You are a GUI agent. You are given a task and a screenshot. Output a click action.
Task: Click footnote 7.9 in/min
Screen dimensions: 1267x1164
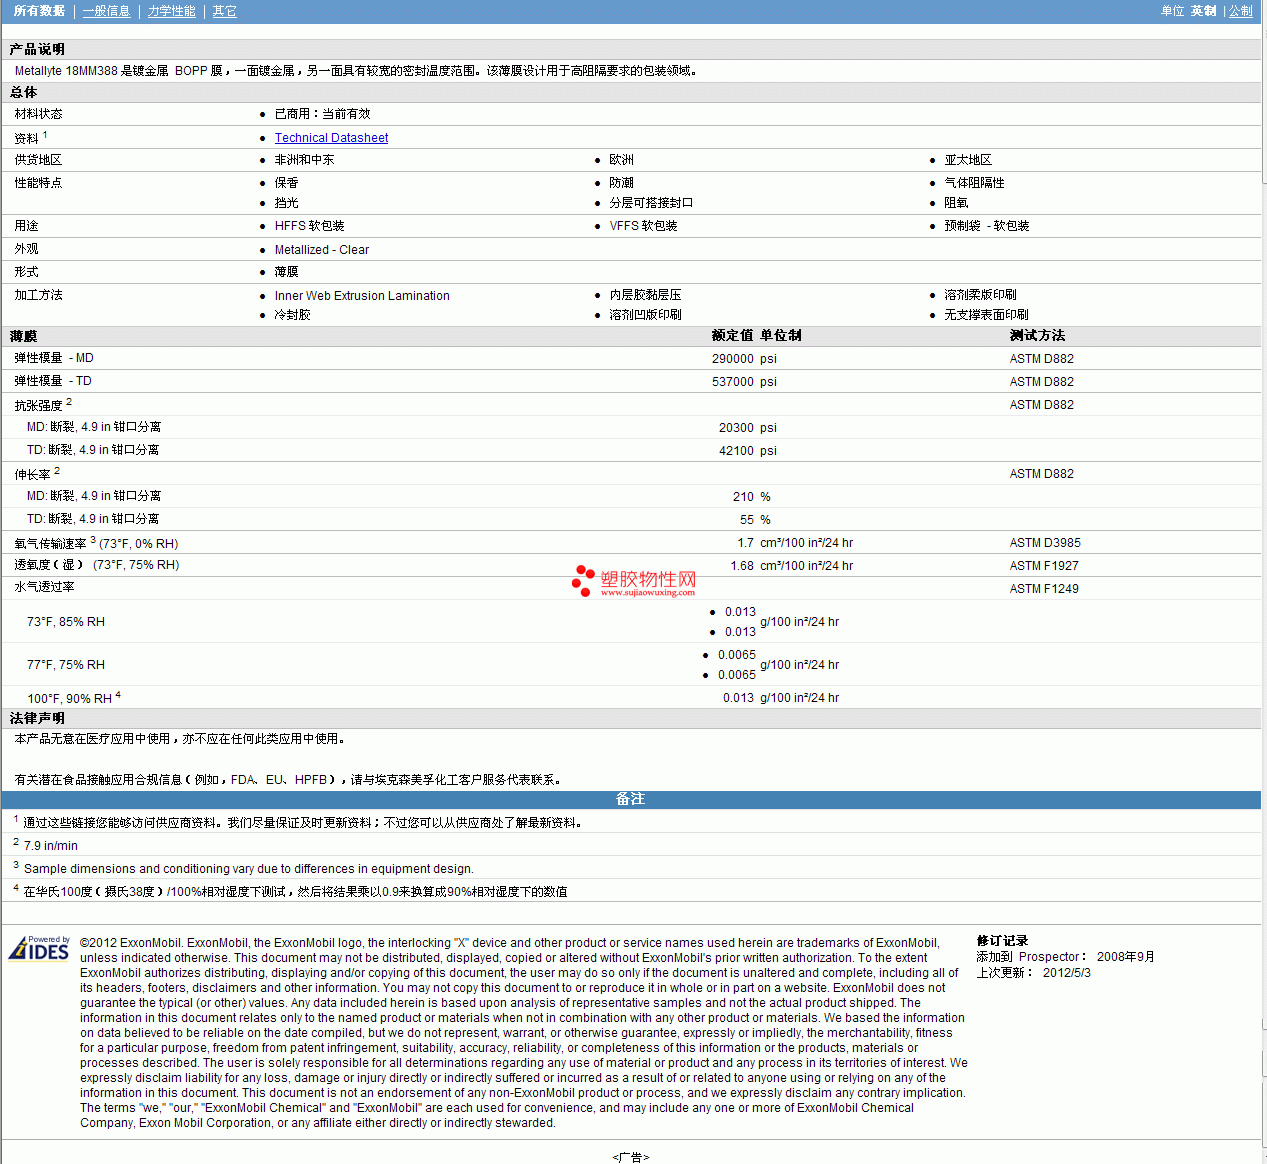(51, 846)
